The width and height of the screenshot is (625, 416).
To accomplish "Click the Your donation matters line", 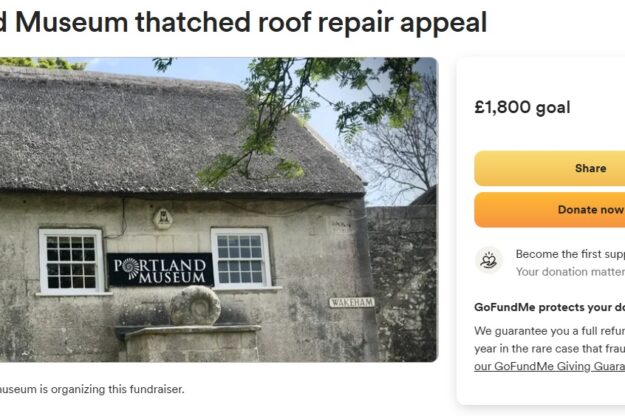I will [x=570, y=271].
